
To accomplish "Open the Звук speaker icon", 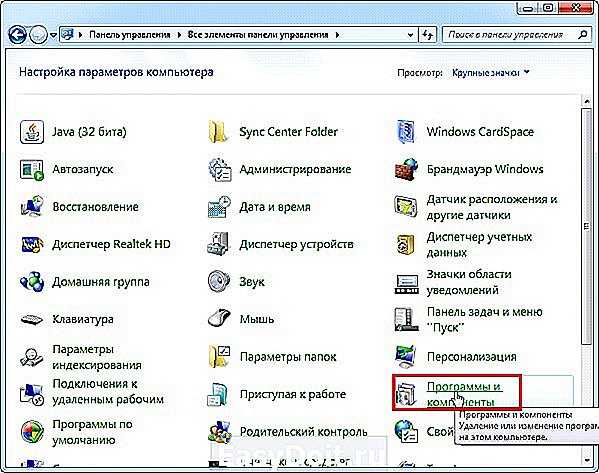I will (x=219, y=281).
